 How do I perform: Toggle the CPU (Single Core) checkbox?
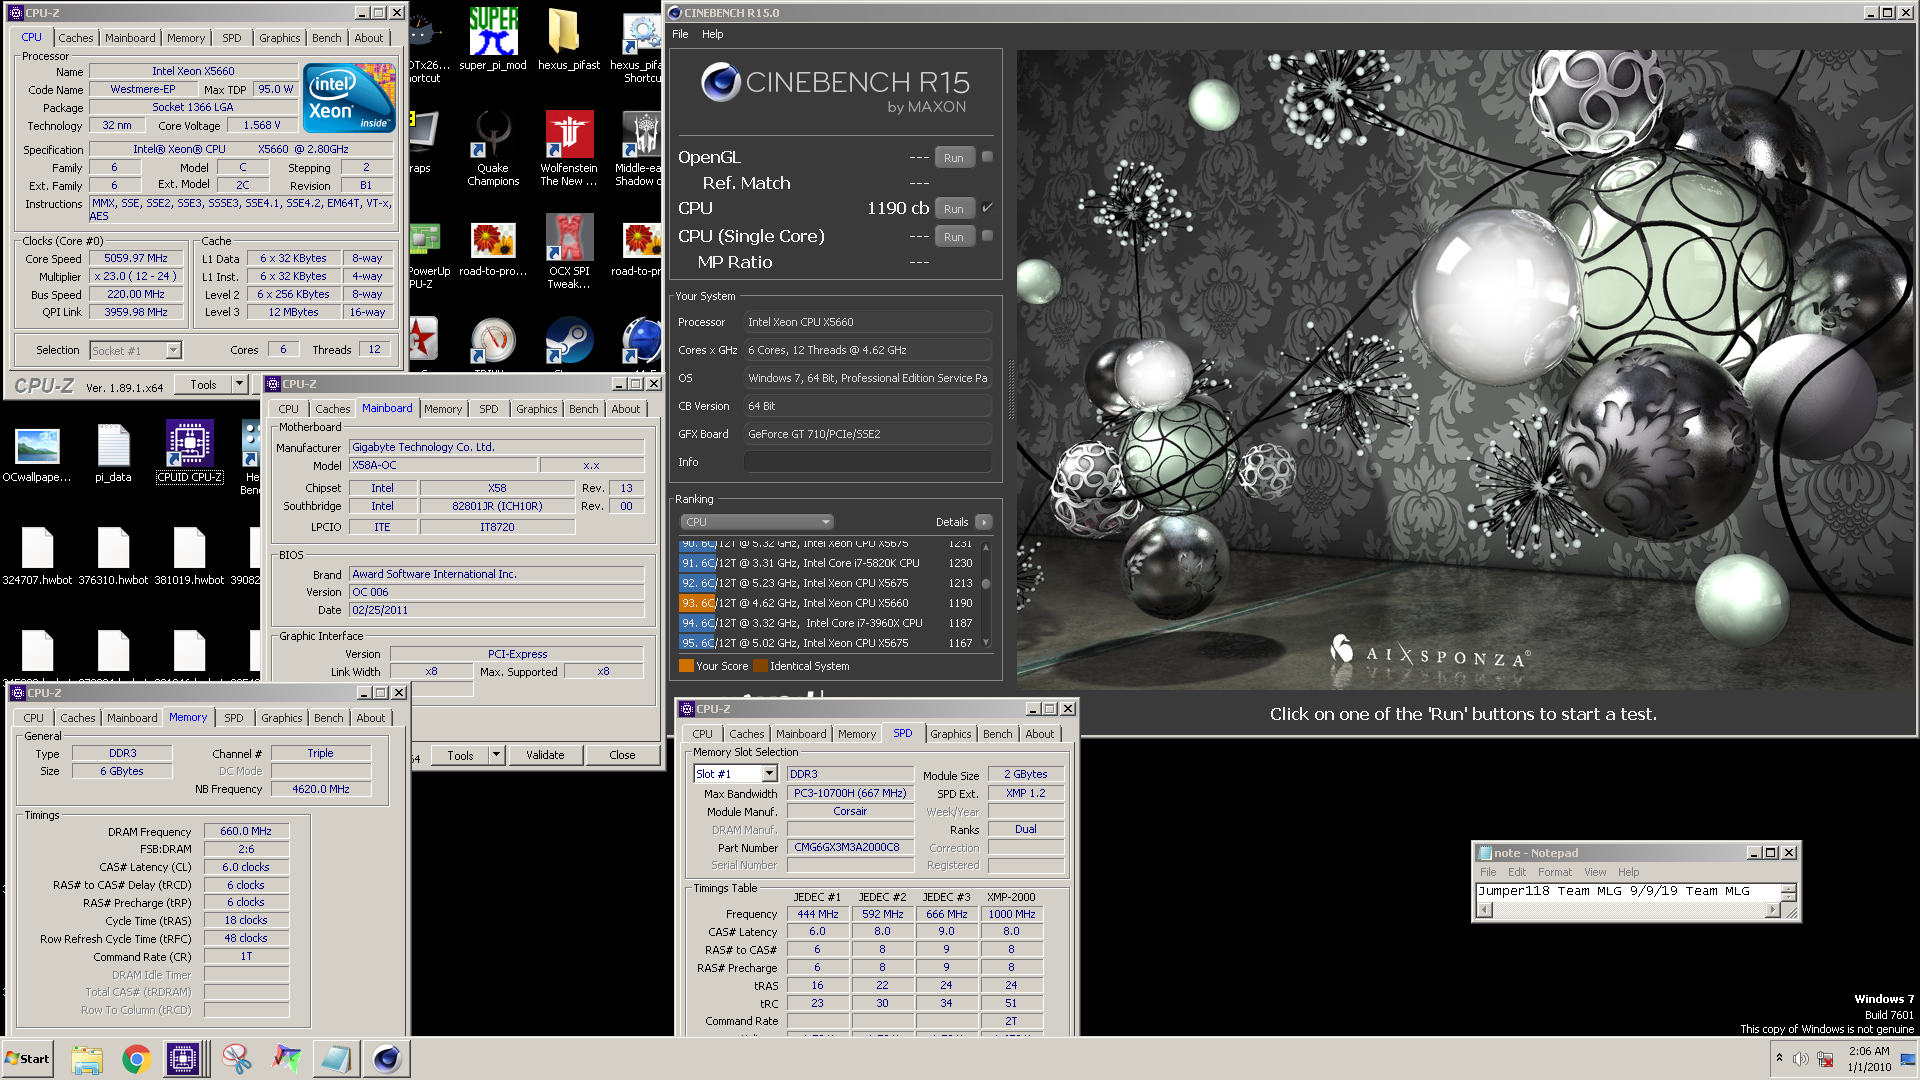pos(987,236)
